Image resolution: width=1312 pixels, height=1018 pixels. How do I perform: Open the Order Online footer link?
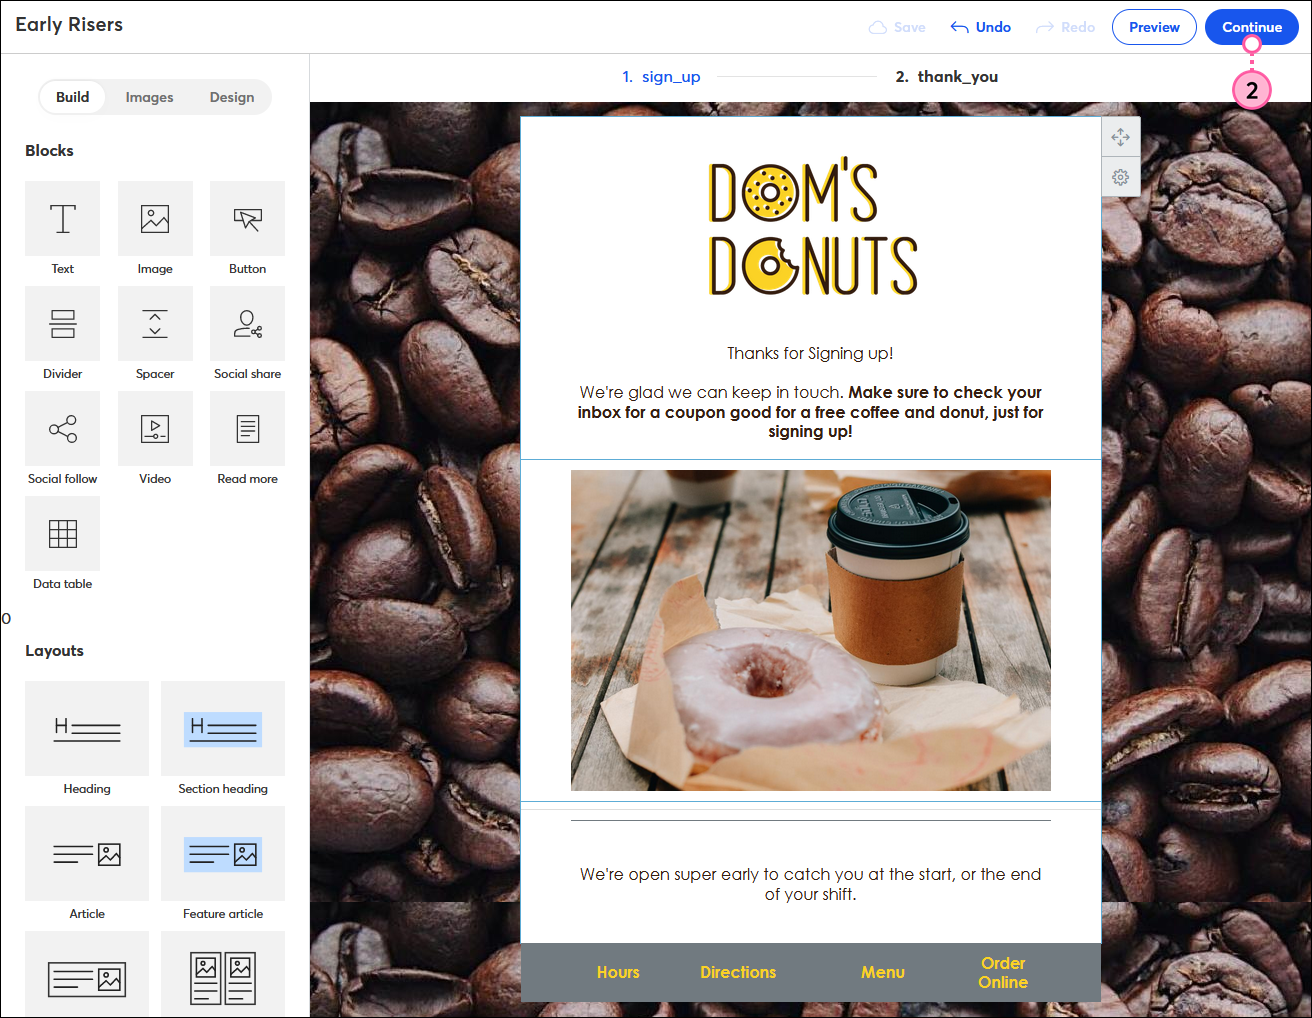pos(1003,972)
